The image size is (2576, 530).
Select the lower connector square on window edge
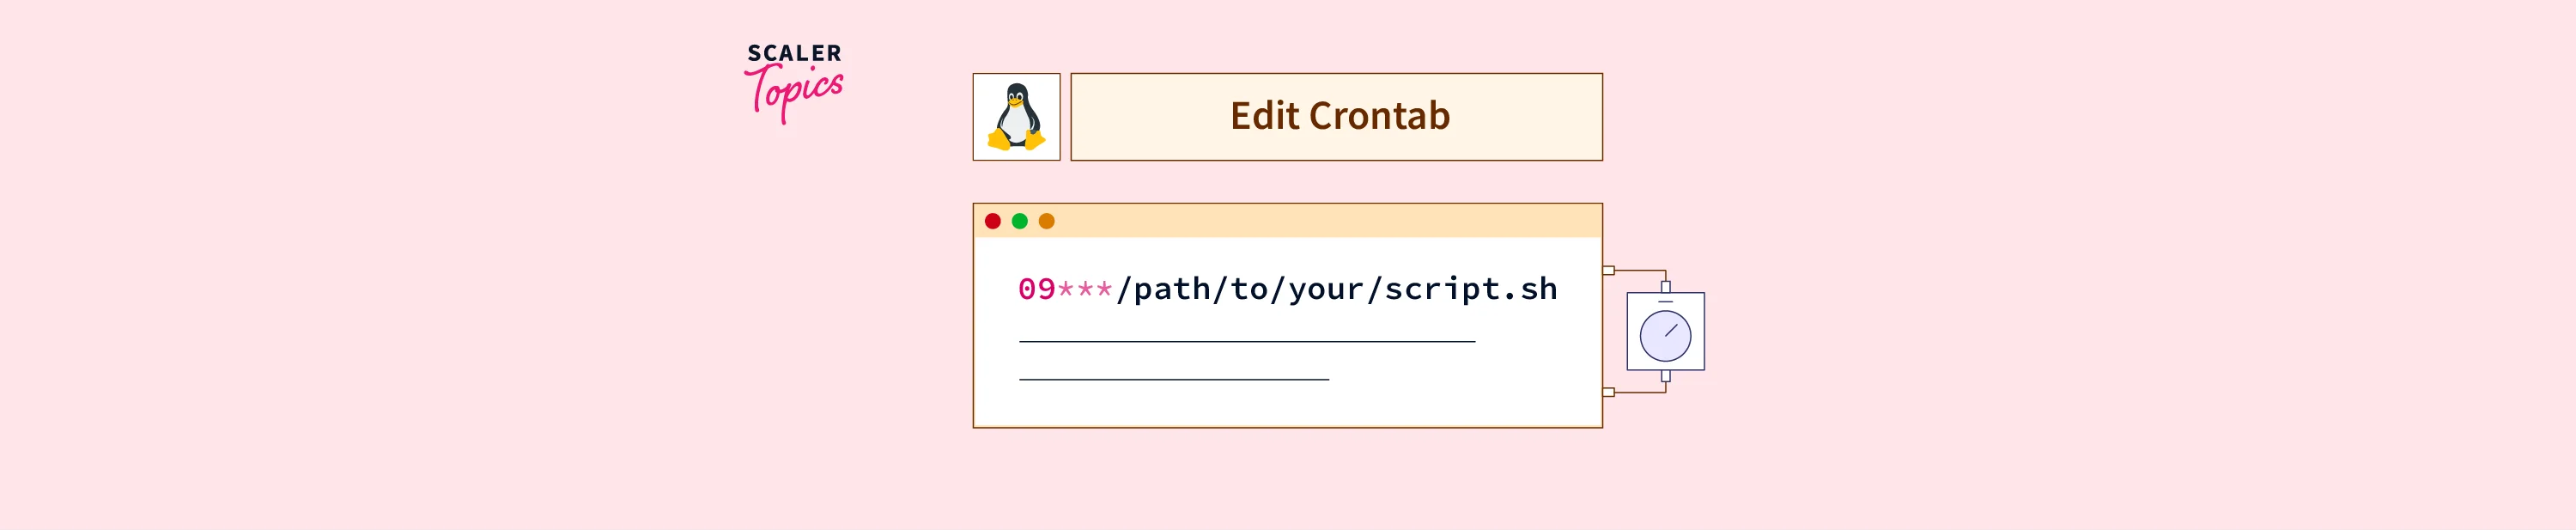click(1608, 392)
